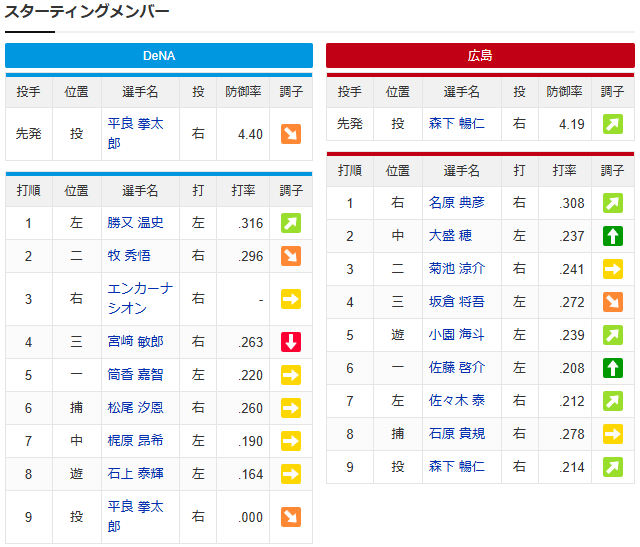
Task: Click the orange down-right arrow beside 牧 秀悟
Action: pos(291,256)
